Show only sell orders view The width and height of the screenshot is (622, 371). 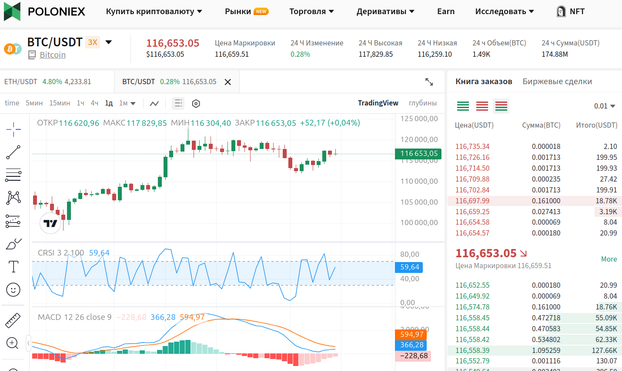click(x=482, y=106)
